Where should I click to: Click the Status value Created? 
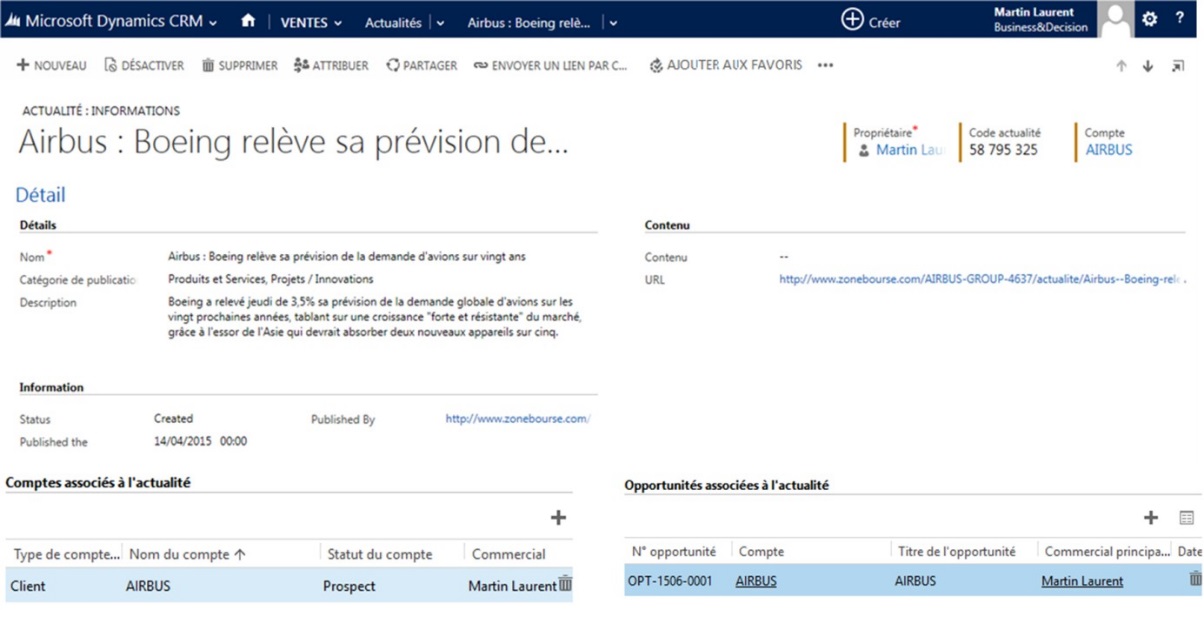pos(173,419)
